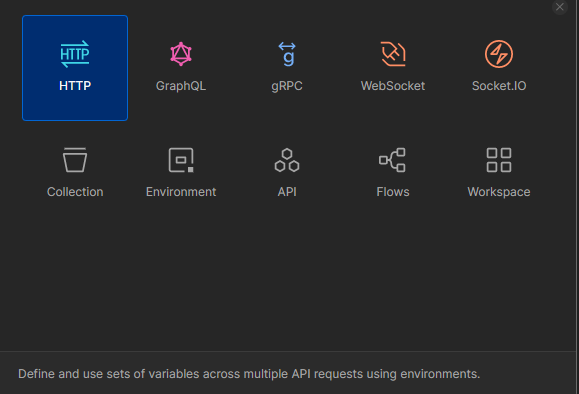
Task: Click the Collection label
Action: click(x=75, y=192)
